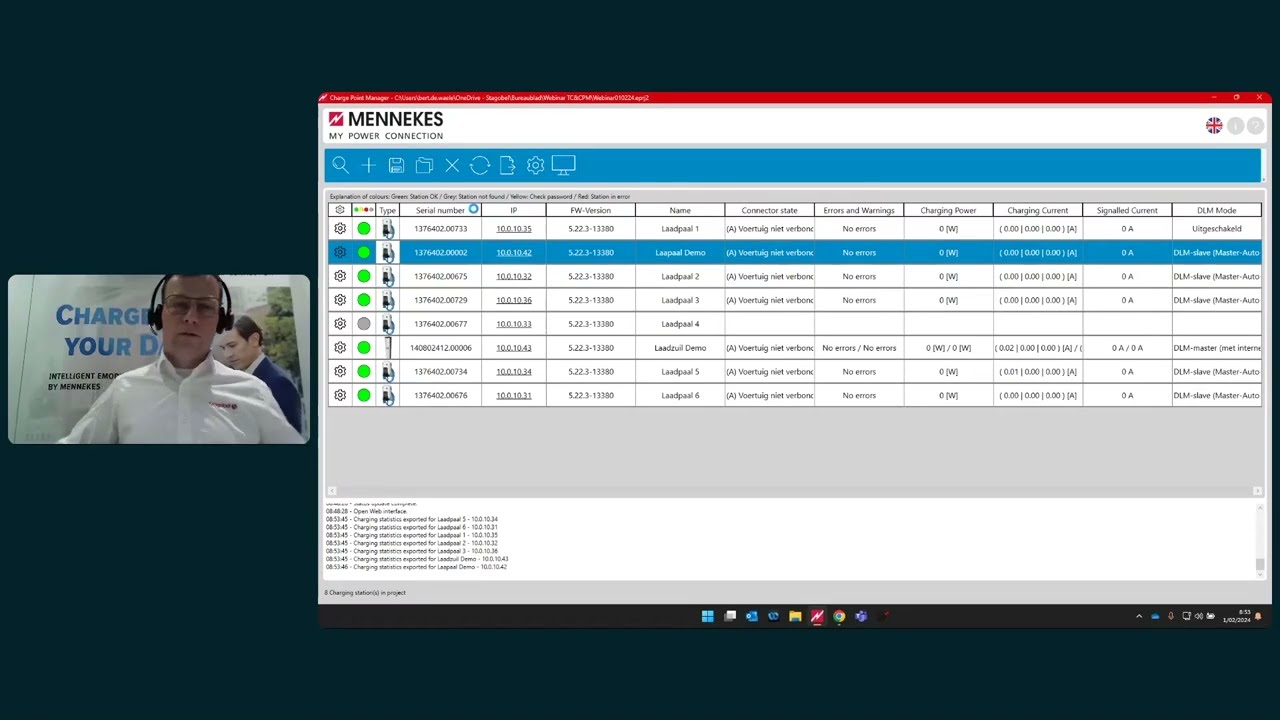The width and height of the screenshot is (1280, 720).
Task: Click the search magnifier toolbar icon
Action: pos(340,165)
